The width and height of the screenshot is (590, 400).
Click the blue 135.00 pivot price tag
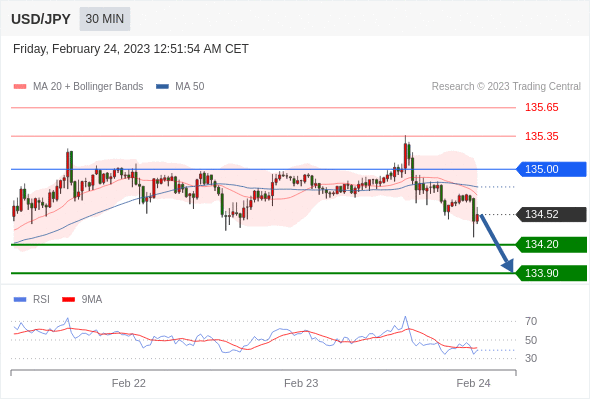tap(551, 169)
